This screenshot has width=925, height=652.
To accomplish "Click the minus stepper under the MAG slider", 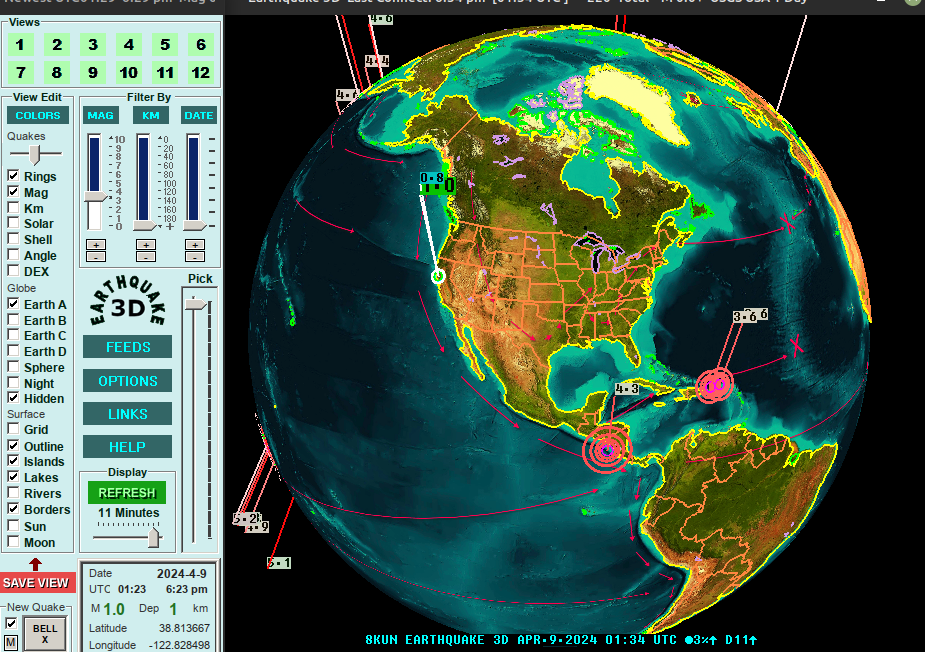I will (96, 257).
